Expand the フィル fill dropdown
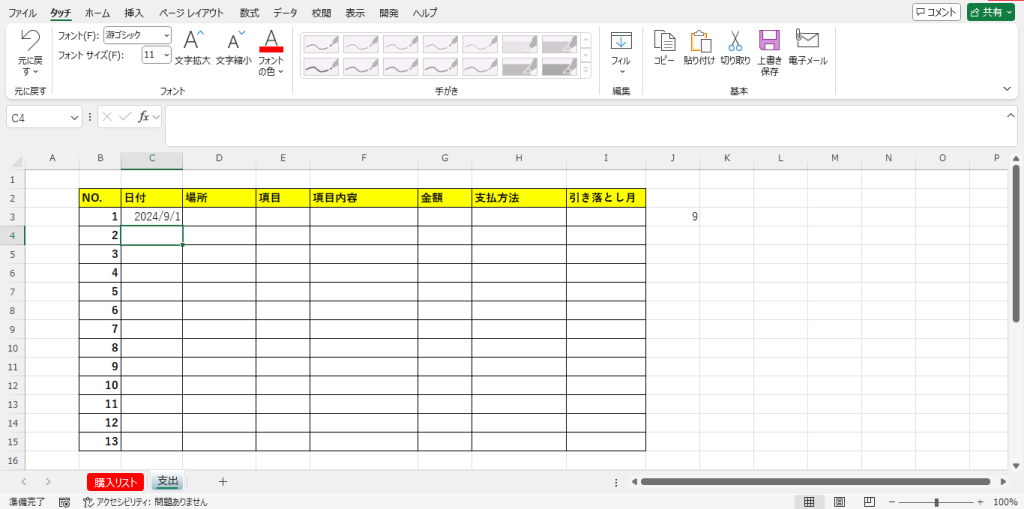 (621, 70)
